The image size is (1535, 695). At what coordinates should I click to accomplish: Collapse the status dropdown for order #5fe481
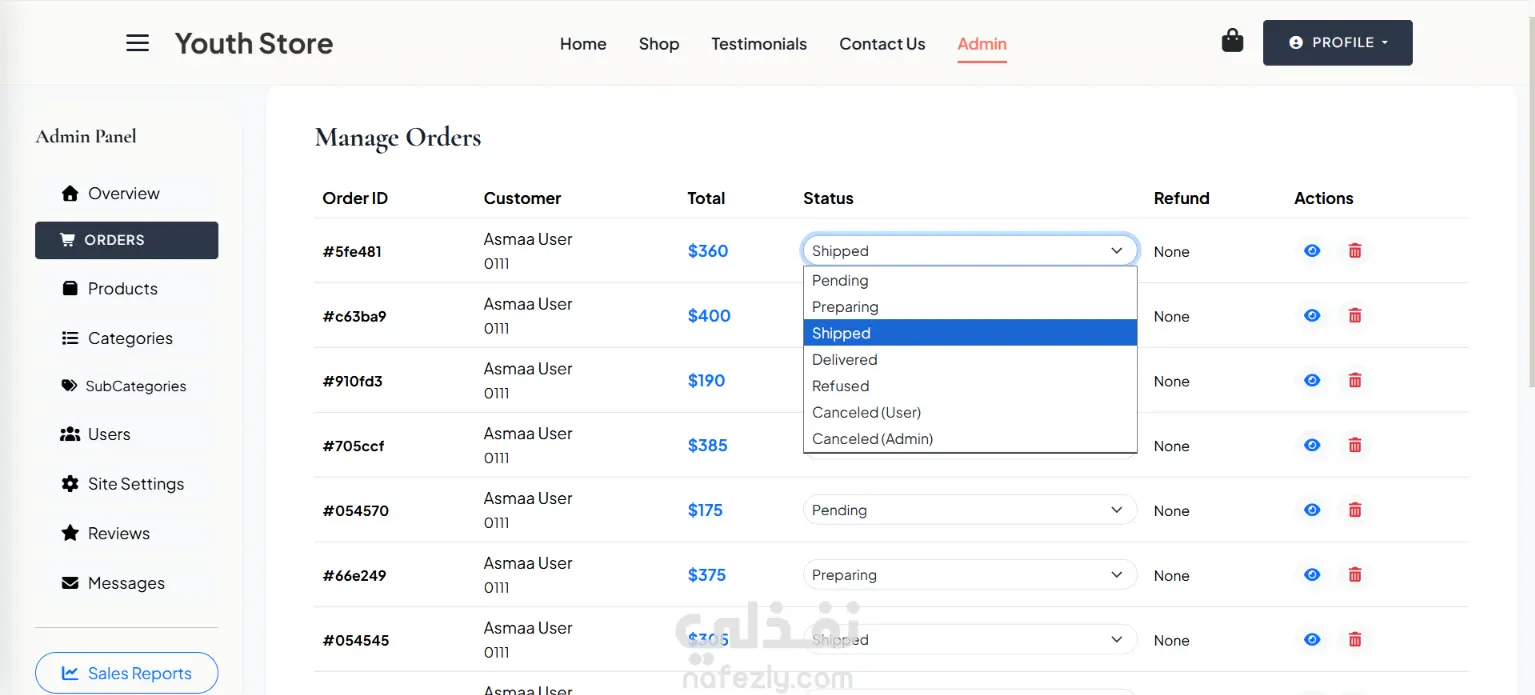pos(970,251)
